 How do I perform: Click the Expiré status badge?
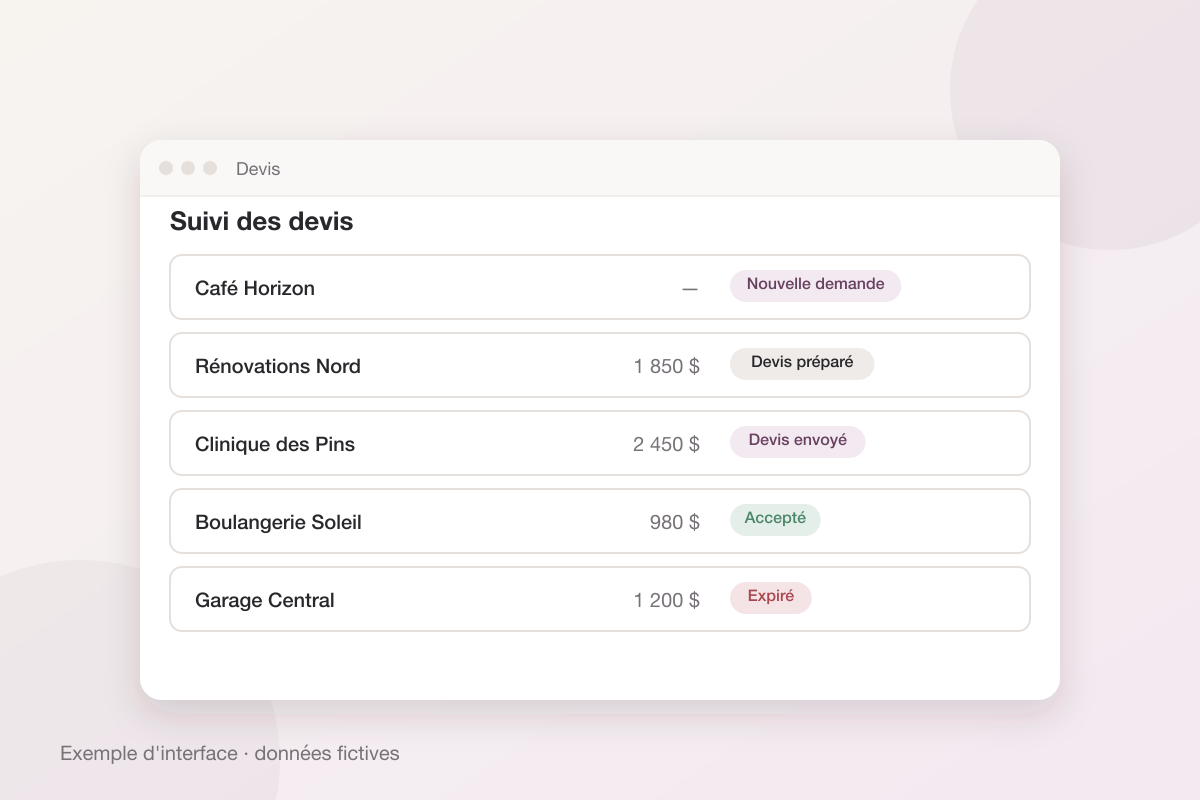[770, 597]
